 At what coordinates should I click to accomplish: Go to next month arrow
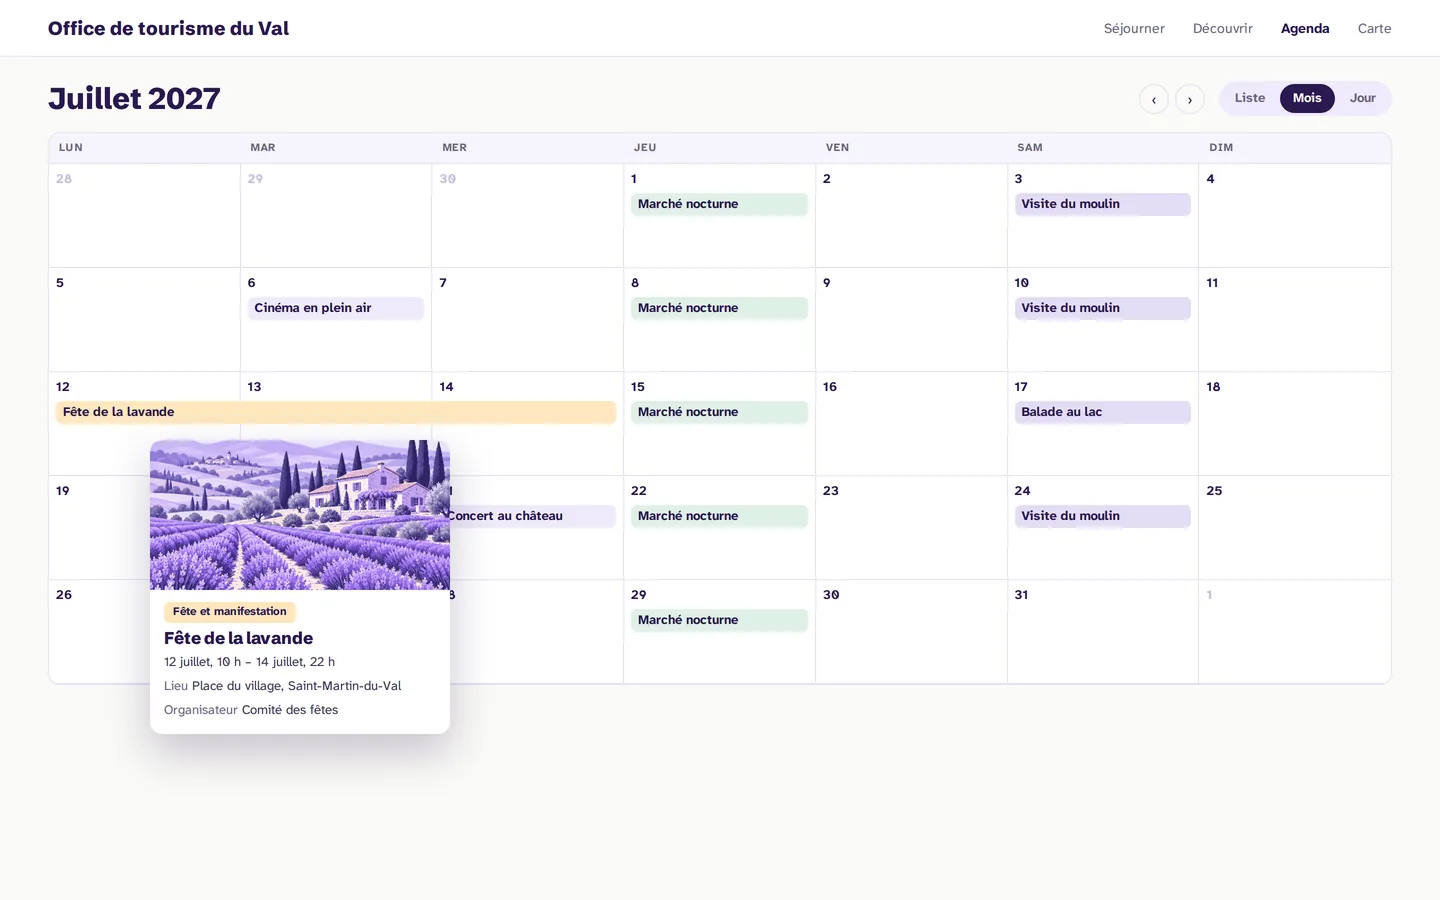coord(1189,99)
